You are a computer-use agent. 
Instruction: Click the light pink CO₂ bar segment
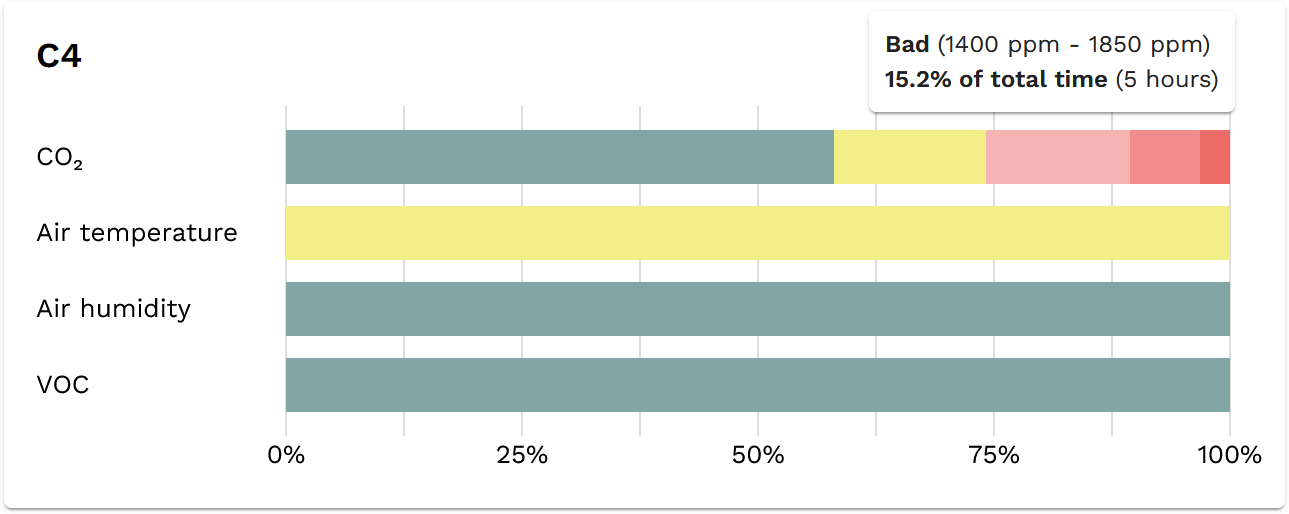pyautogui.click(x=1057, y=157)
